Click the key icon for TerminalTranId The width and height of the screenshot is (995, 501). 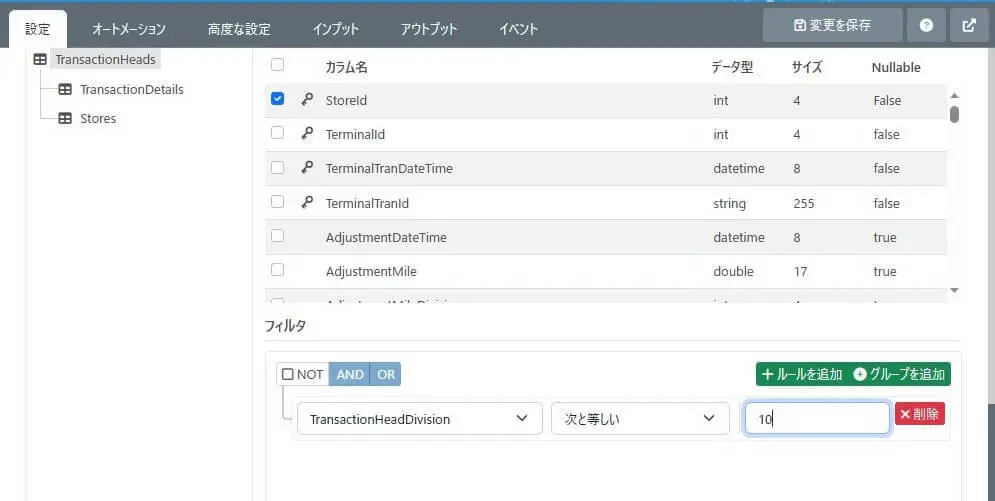pos(307,202)
